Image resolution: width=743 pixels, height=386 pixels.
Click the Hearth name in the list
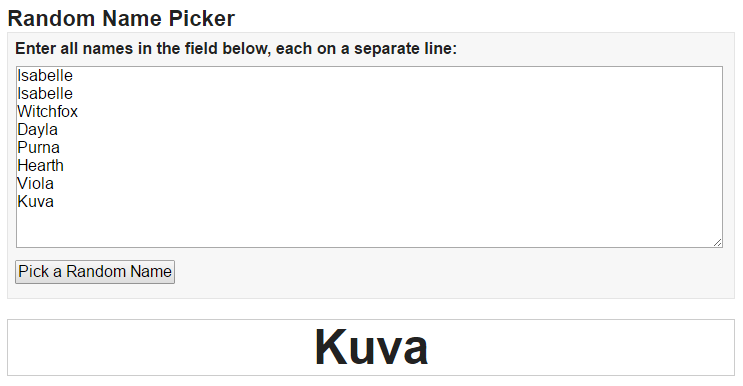click(x=40, y=166)
